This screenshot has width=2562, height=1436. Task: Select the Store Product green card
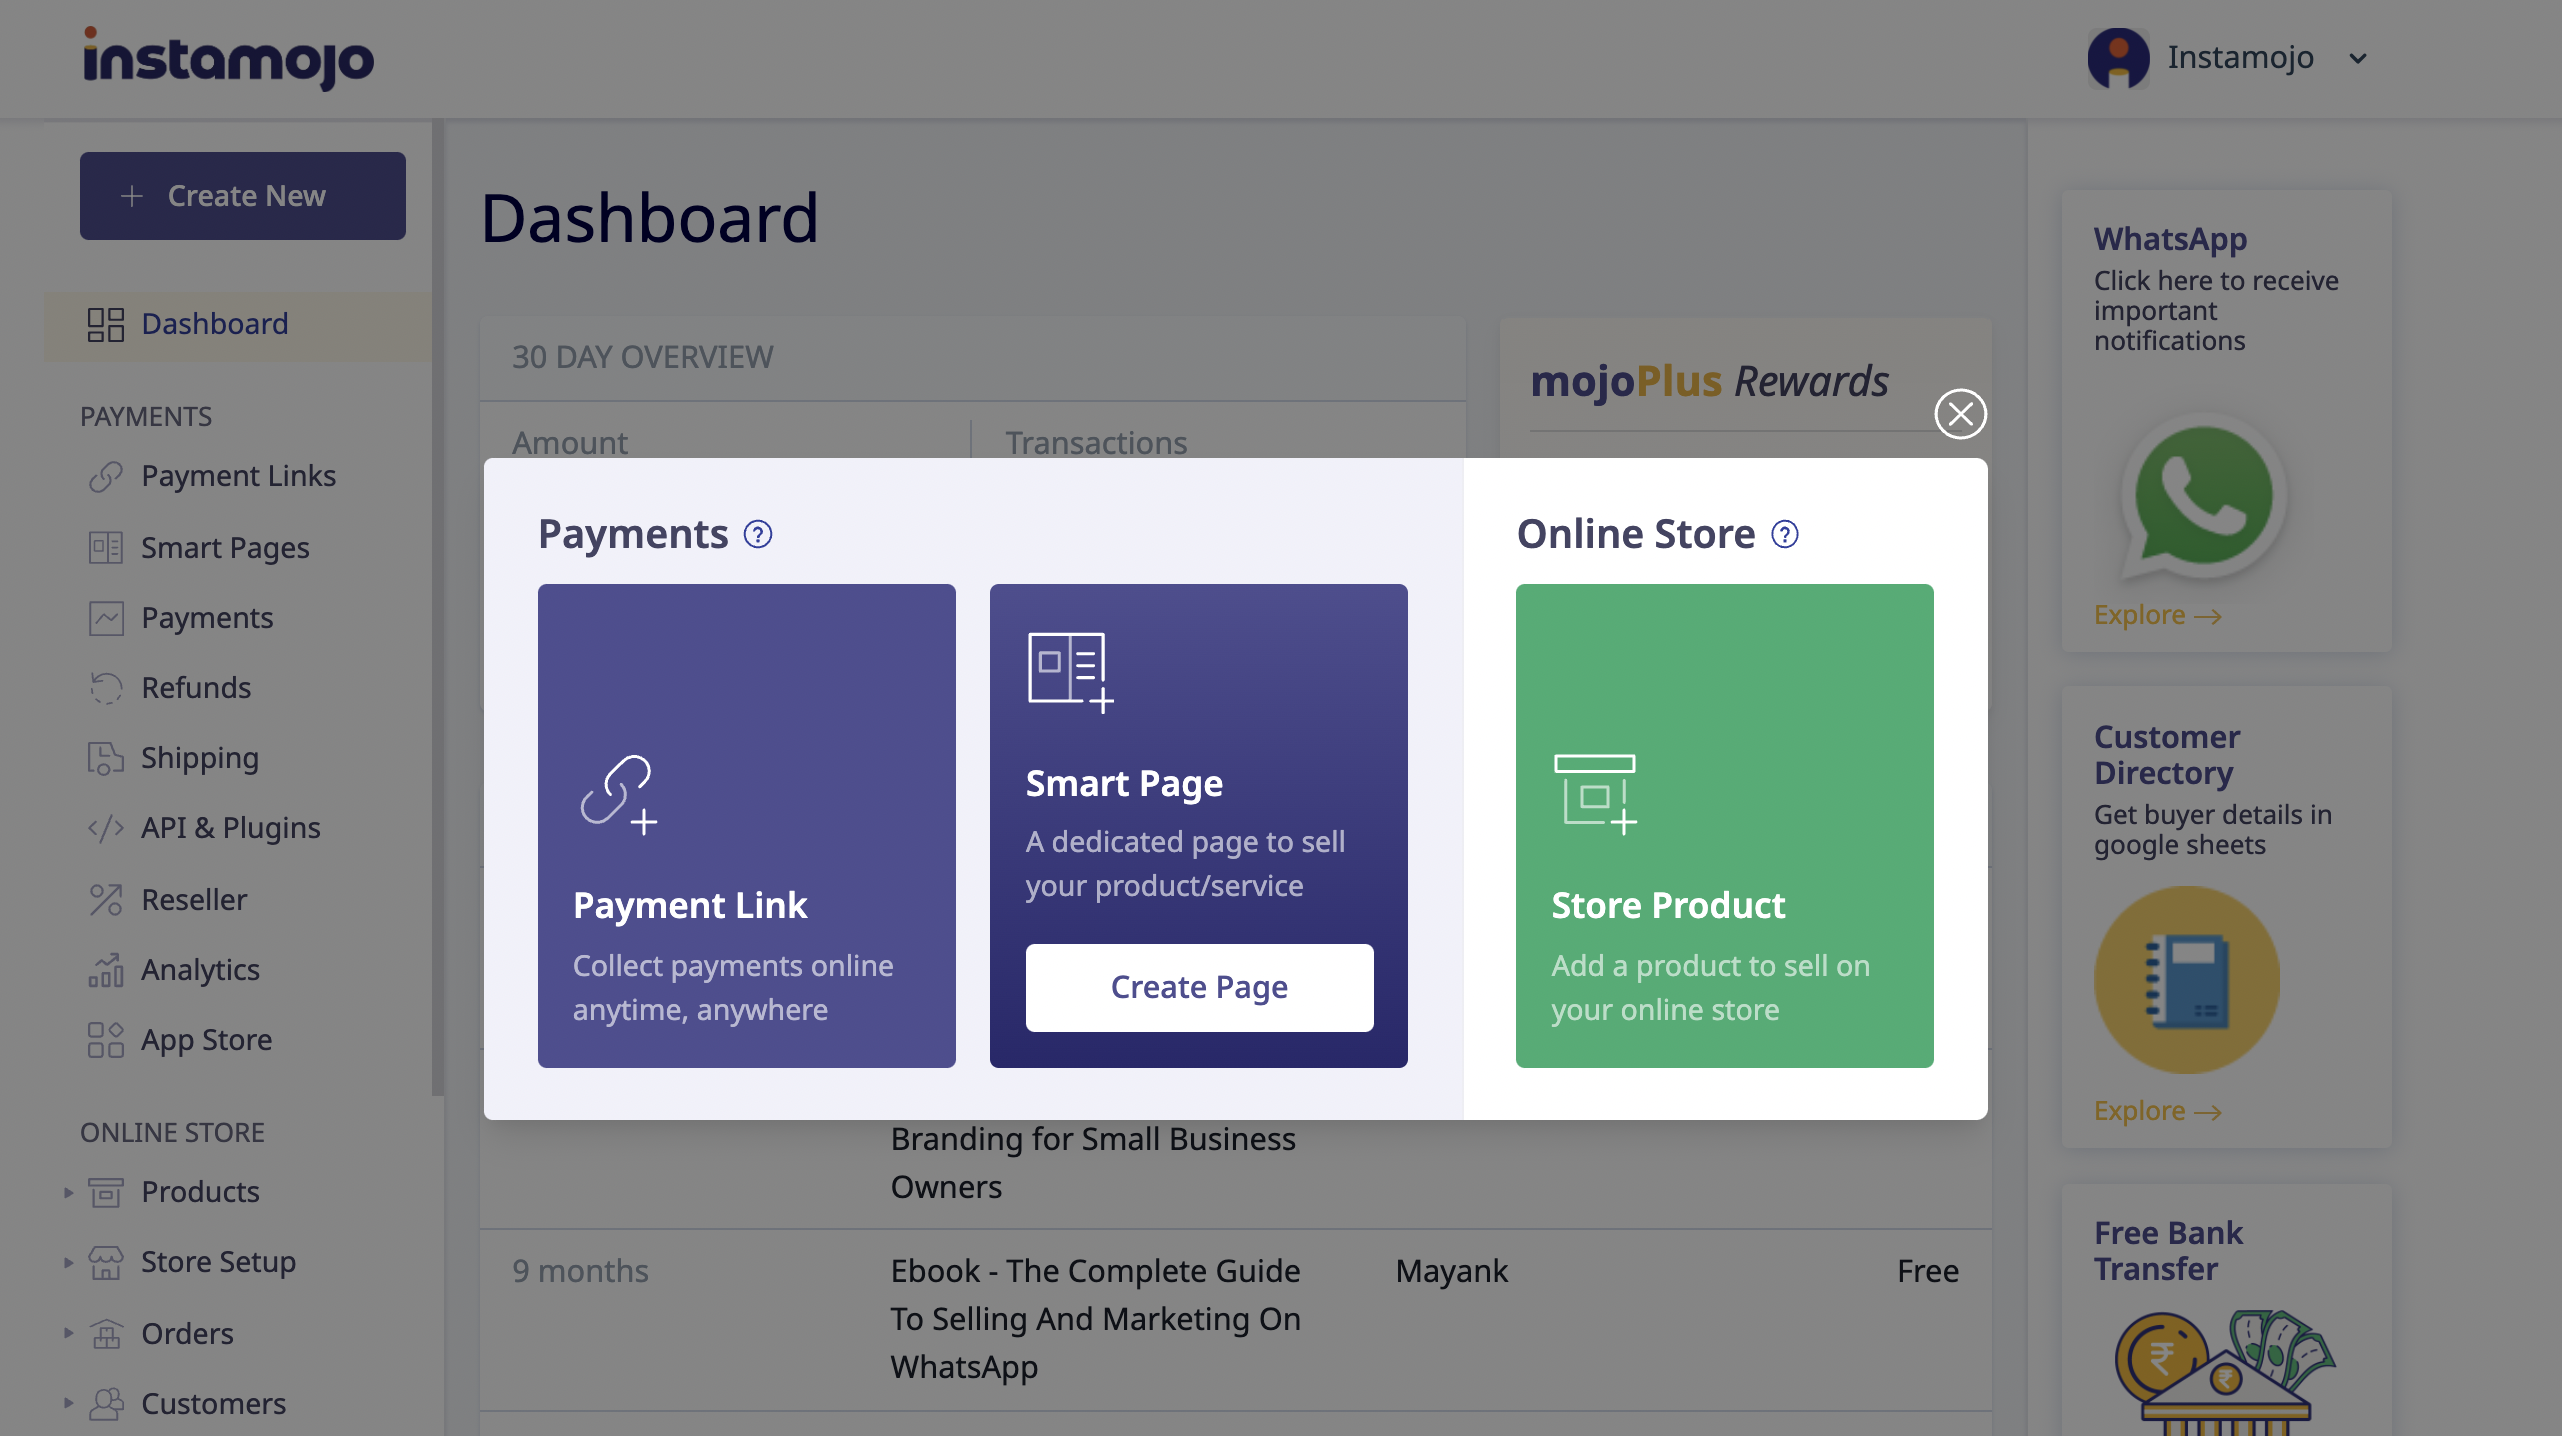(1724, 826)
